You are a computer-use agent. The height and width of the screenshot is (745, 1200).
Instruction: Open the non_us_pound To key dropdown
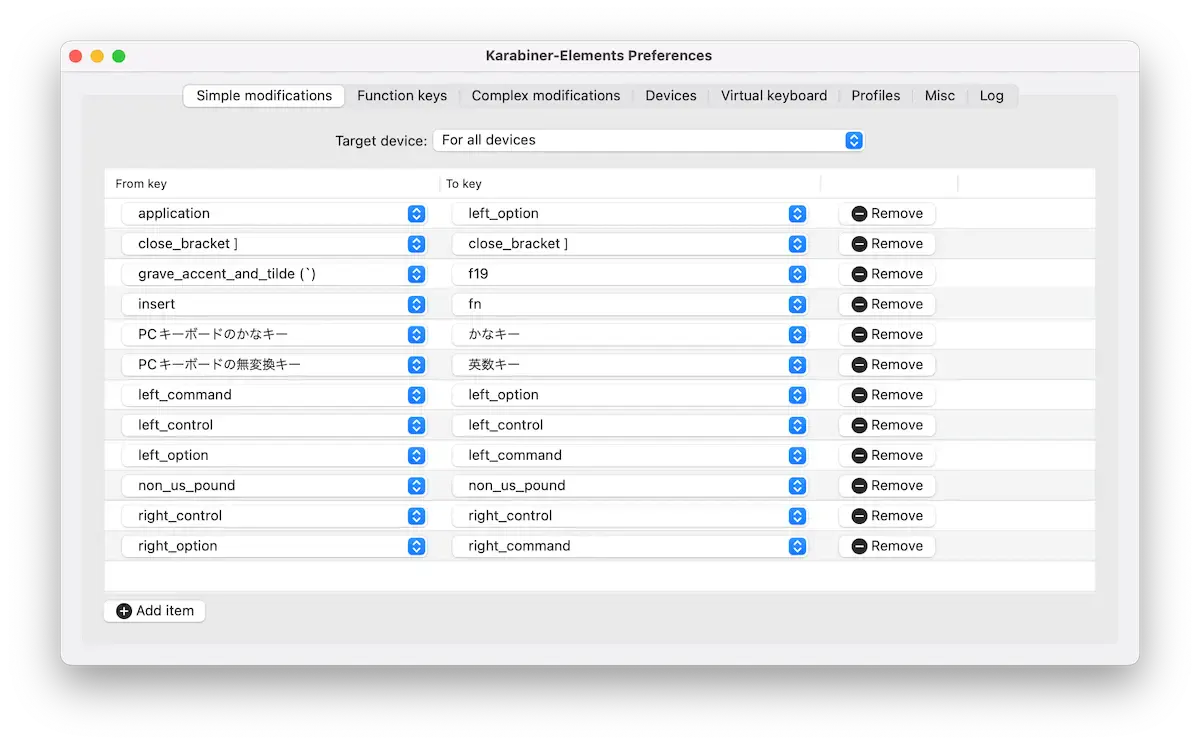pyautogui.click(x=630, y=486)
